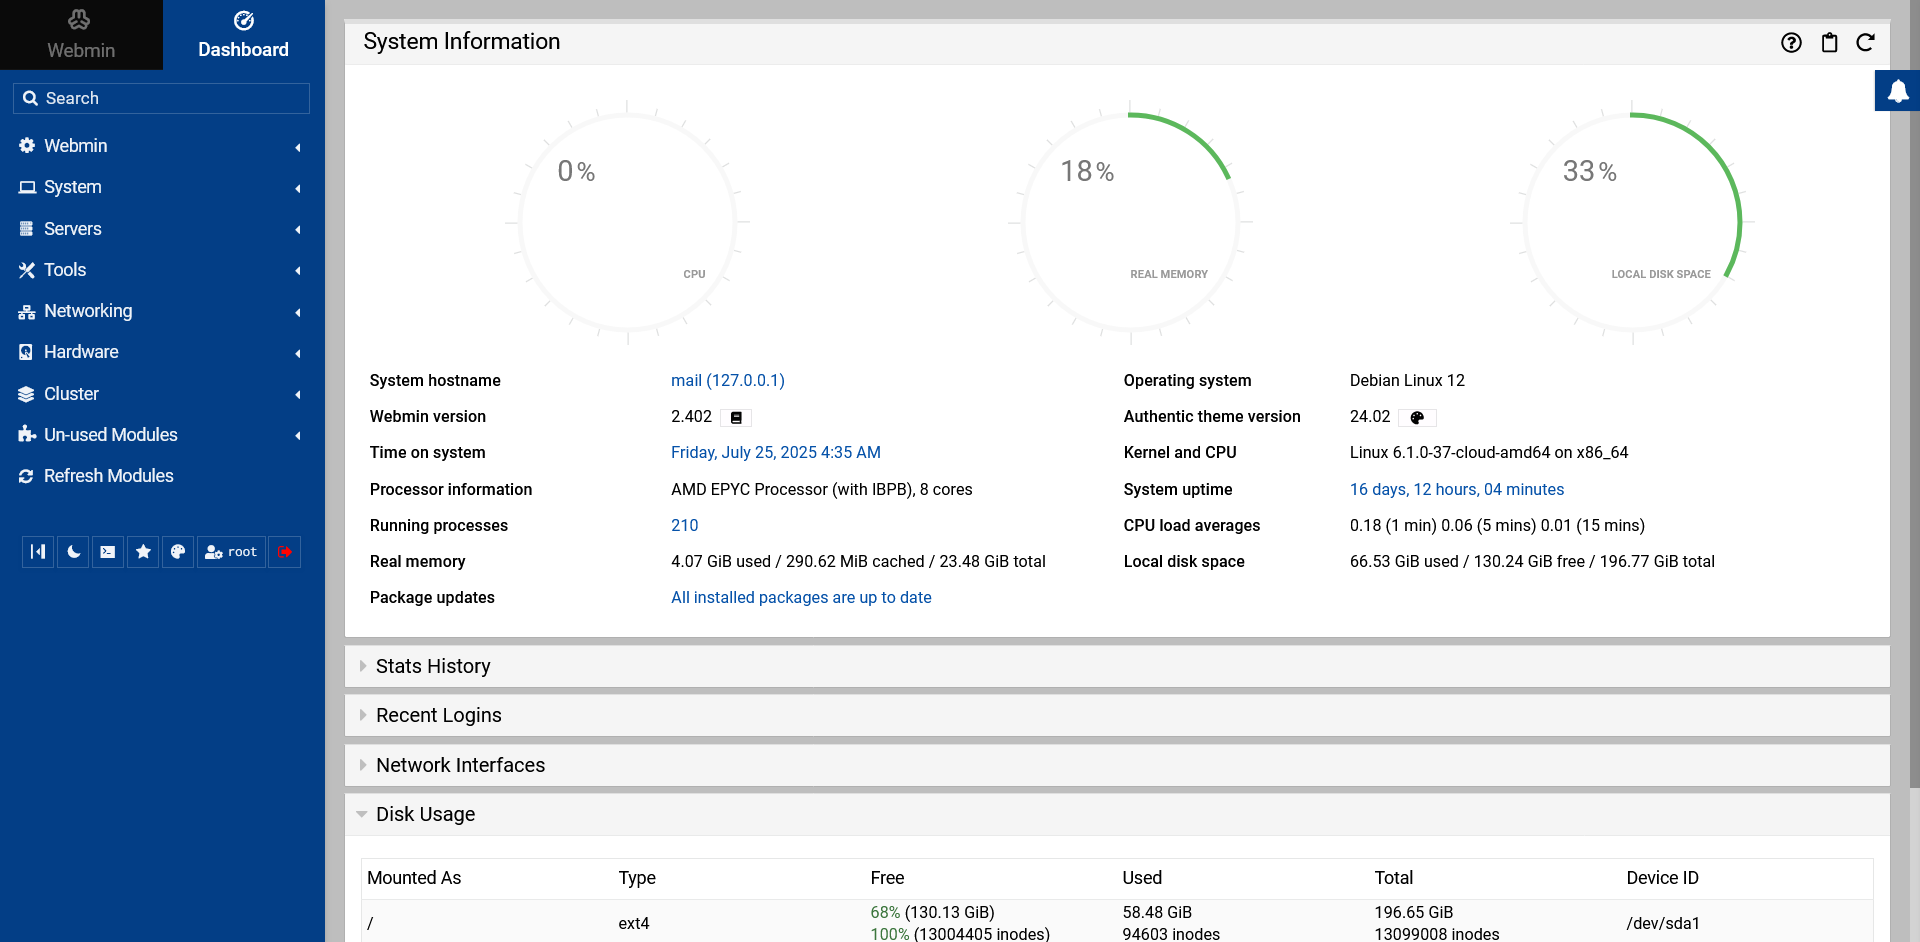
Task: Toggle night mode with the moon icon
Action: coord(72,551)
